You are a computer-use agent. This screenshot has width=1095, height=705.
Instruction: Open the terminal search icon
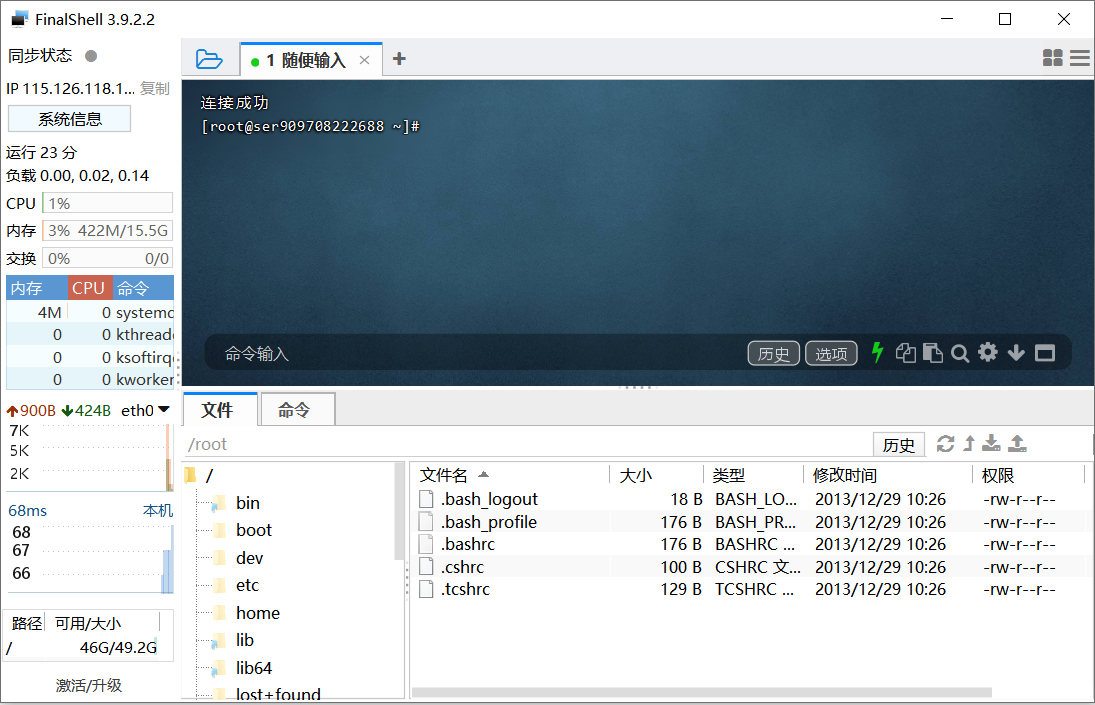[960, 353]
